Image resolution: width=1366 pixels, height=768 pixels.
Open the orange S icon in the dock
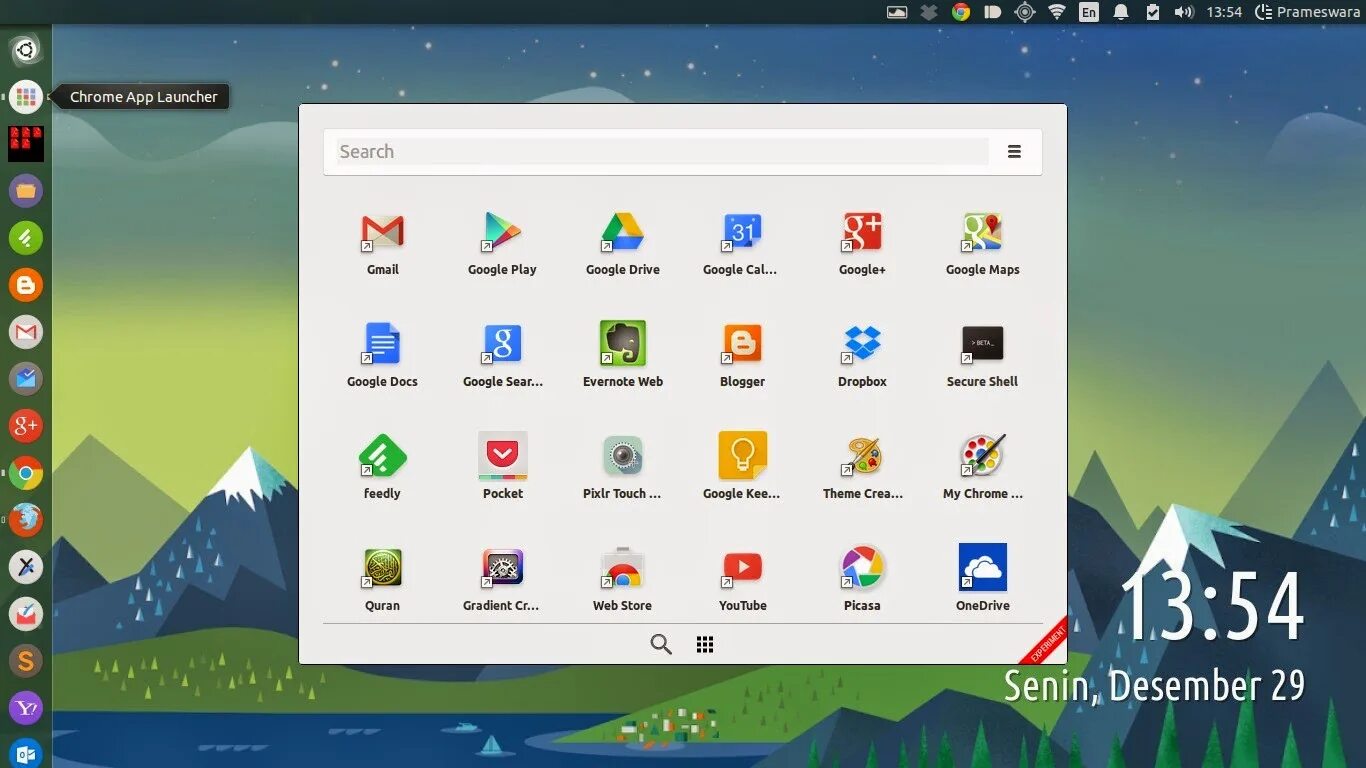(26, 661)
